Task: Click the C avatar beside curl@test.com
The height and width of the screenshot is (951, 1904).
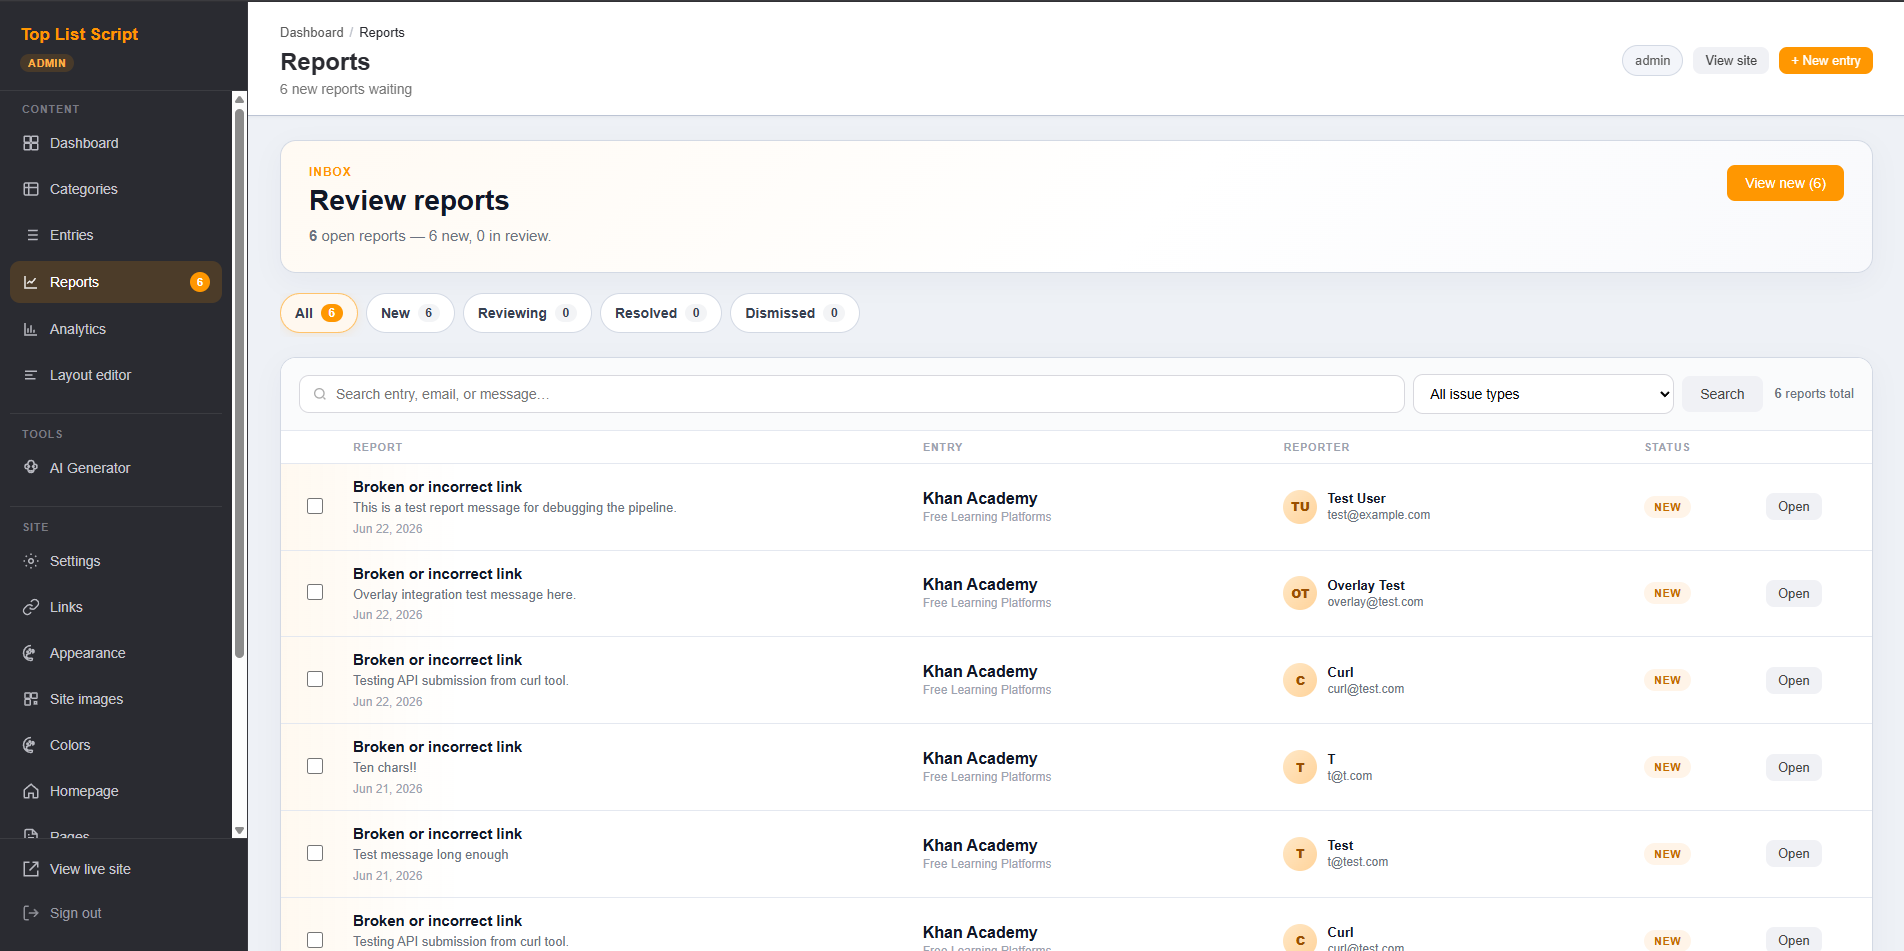Action: tap(1300, 680)
